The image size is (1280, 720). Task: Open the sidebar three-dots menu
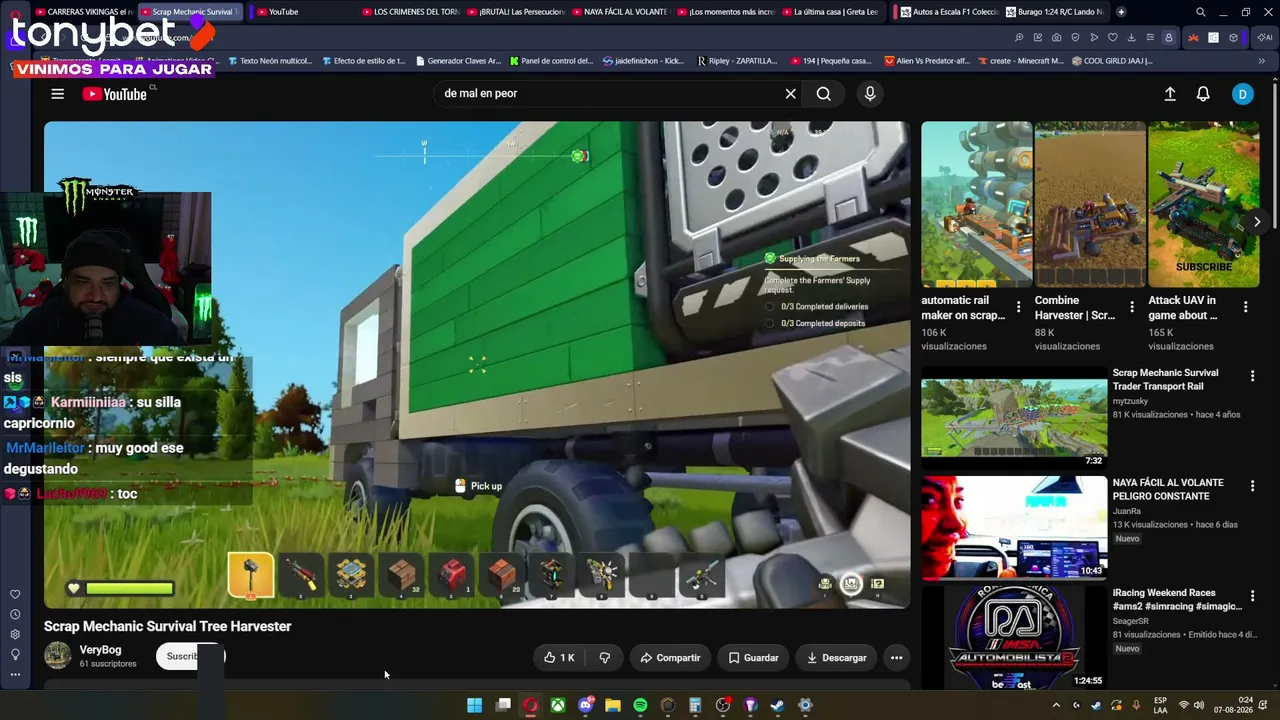point(15,674)
